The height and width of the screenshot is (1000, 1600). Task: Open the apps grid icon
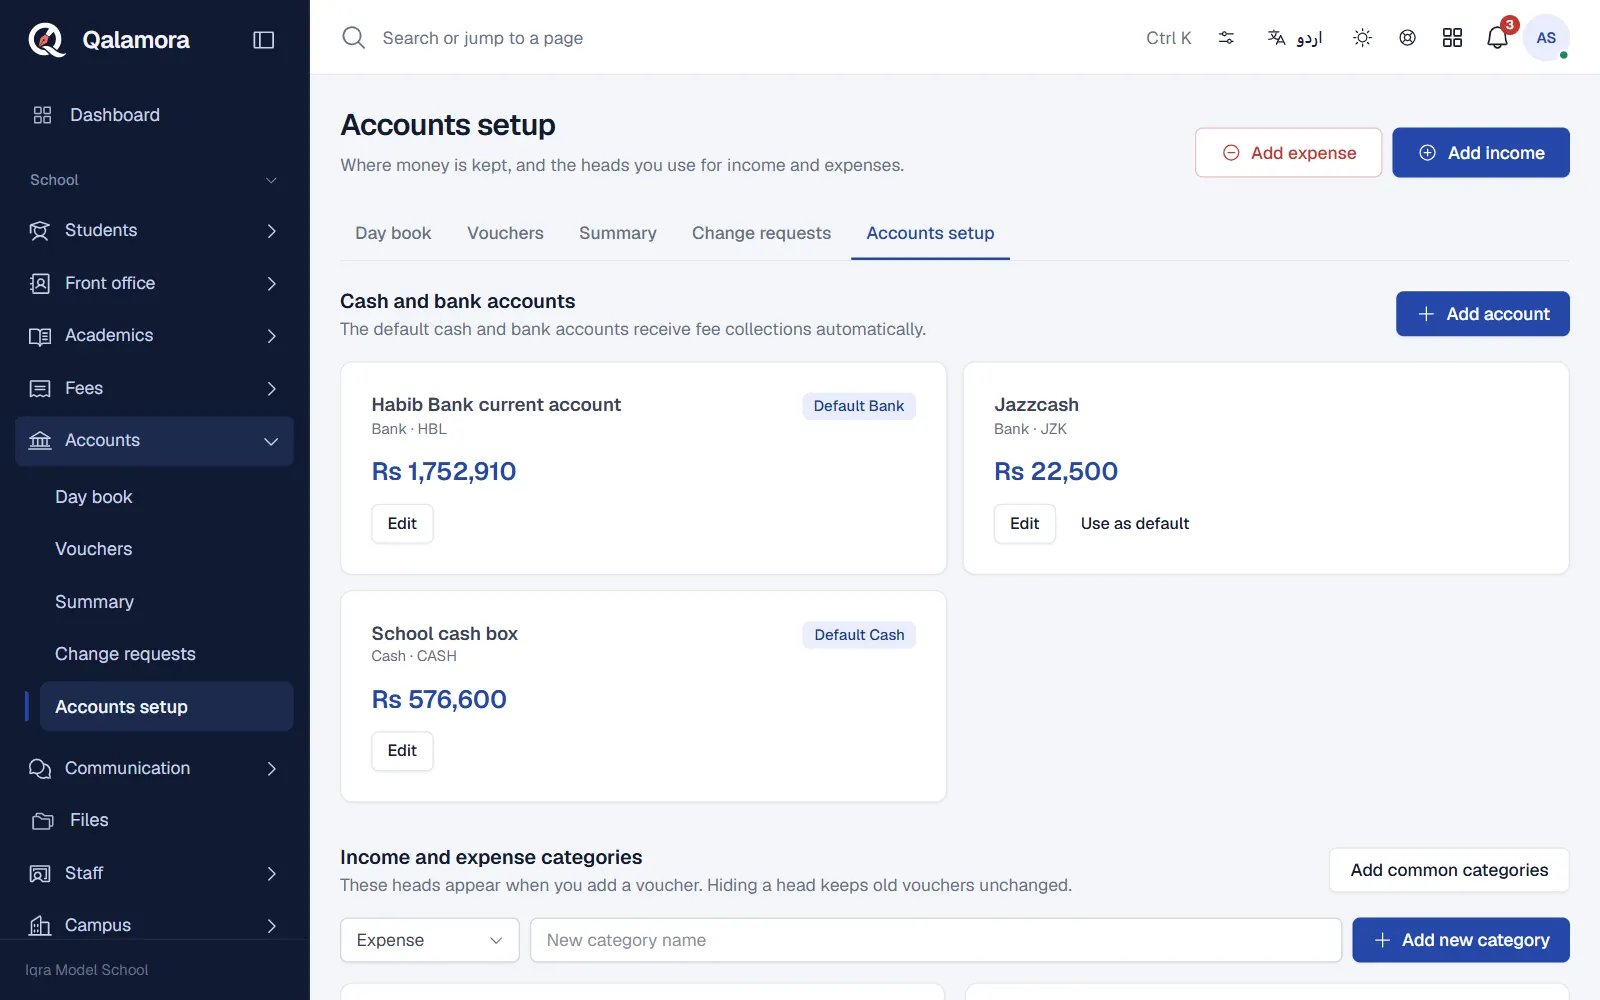(x=1452, y=38)
